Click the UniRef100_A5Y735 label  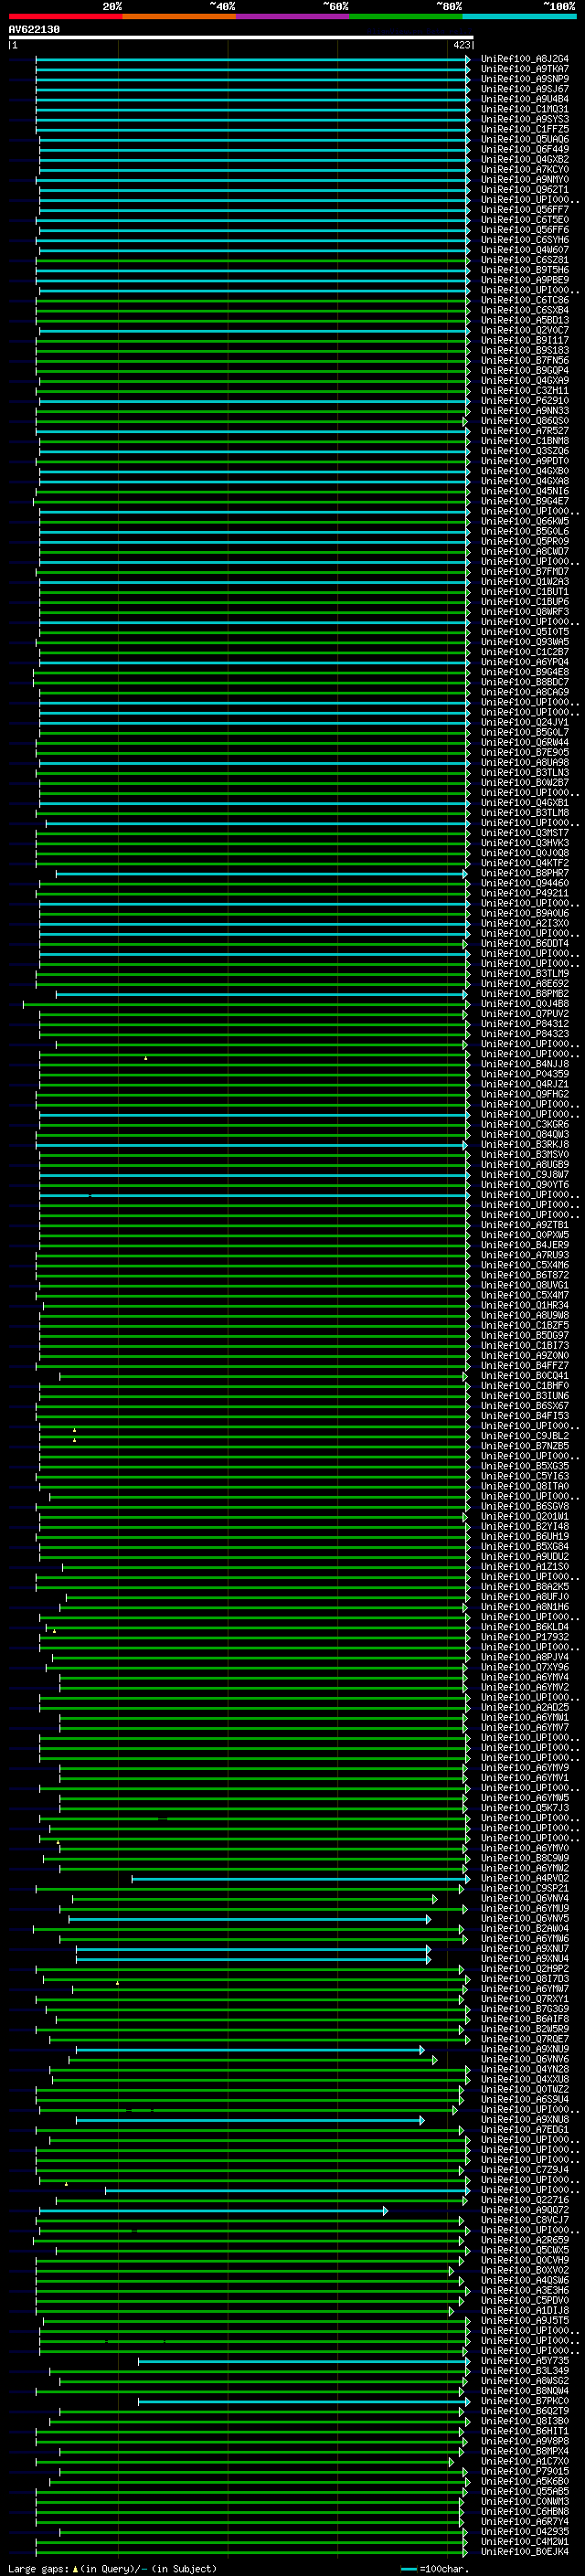(525, 2360)
